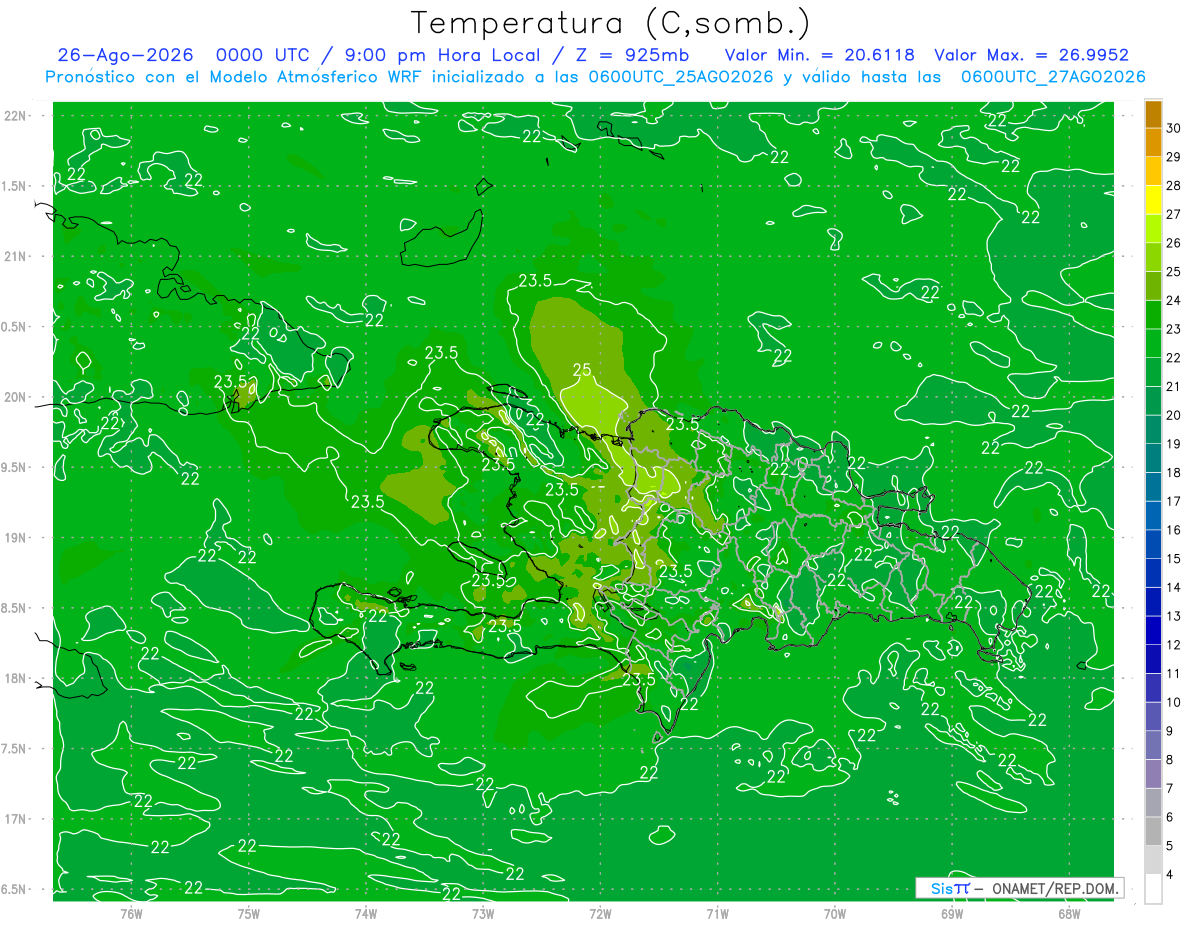This screenshot has width=1200, height=927.
Task: Click "Valor Max. = 26.9952" in the header
Action: pyautogui.click(x=1032, y=56)
